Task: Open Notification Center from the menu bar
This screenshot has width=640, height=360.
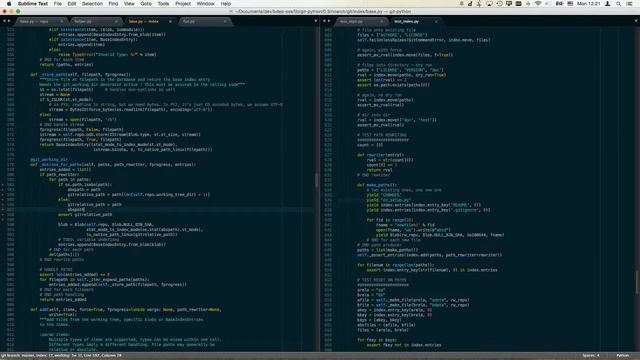Action: (629, 4)
